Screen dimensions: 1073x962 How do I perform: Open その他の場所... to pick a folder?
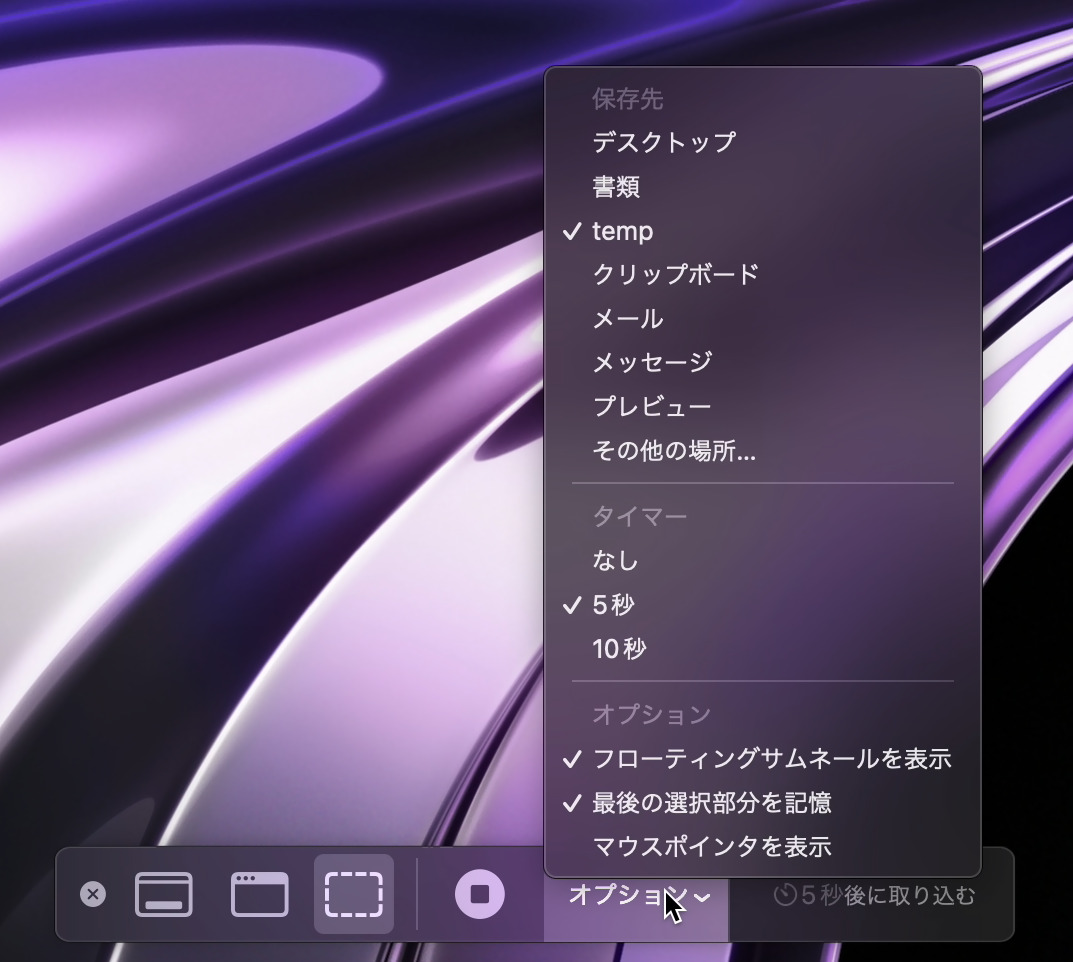click(x=673, y=452)
